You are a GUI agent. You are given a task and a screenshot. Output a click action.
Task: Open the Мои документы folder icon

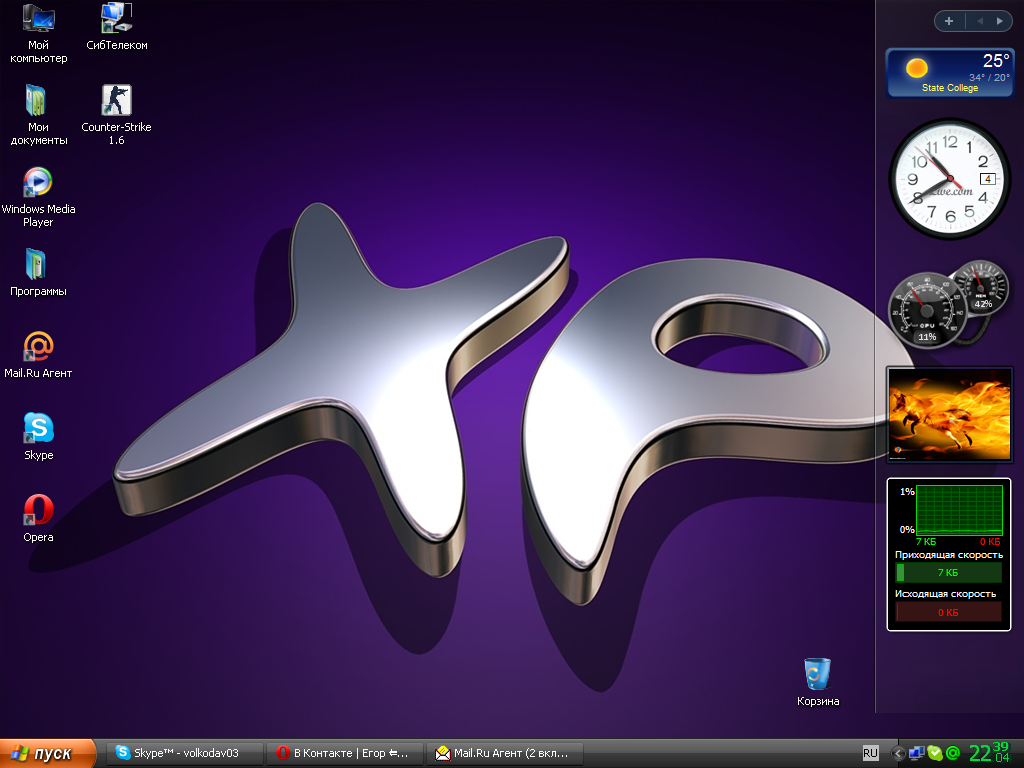tap(38, 101)
